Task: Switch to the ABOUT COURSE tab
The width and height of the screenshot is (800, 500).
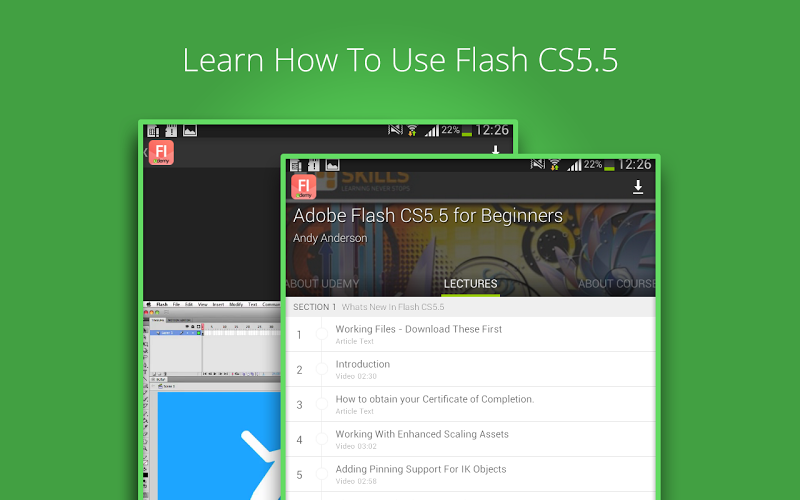Action: (x=617, y=284)
